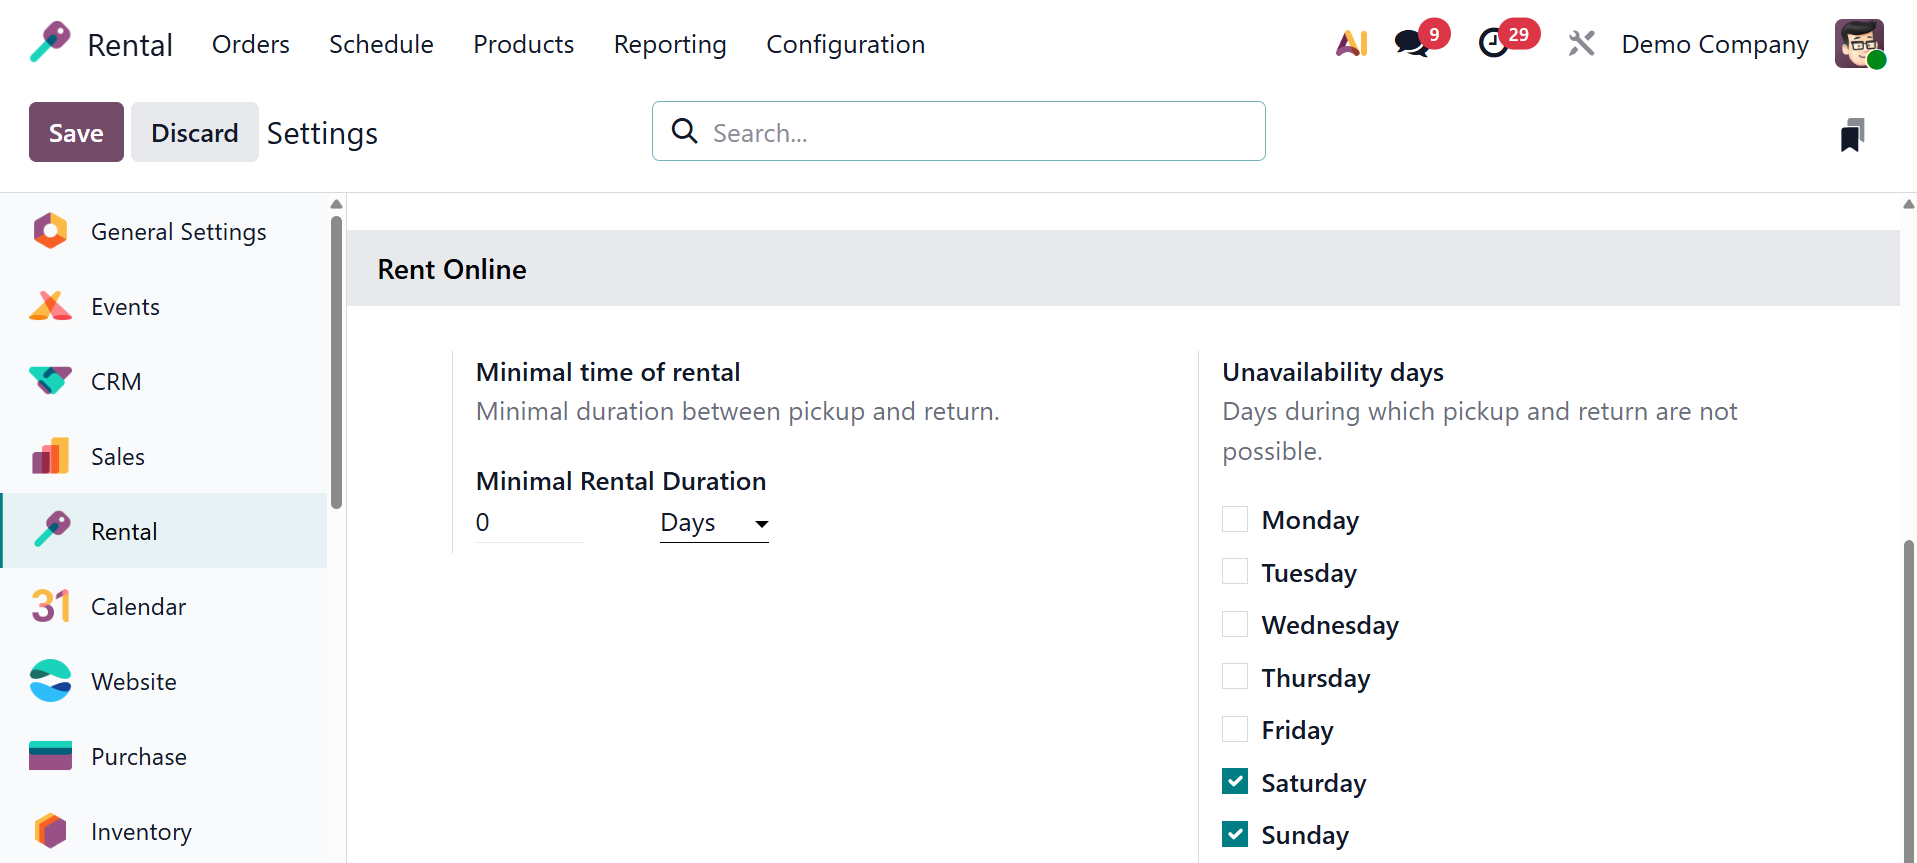The width and height of the screenshot is (1917, 863).
Task: Click the Save button
Action: [x=76, y=132]
